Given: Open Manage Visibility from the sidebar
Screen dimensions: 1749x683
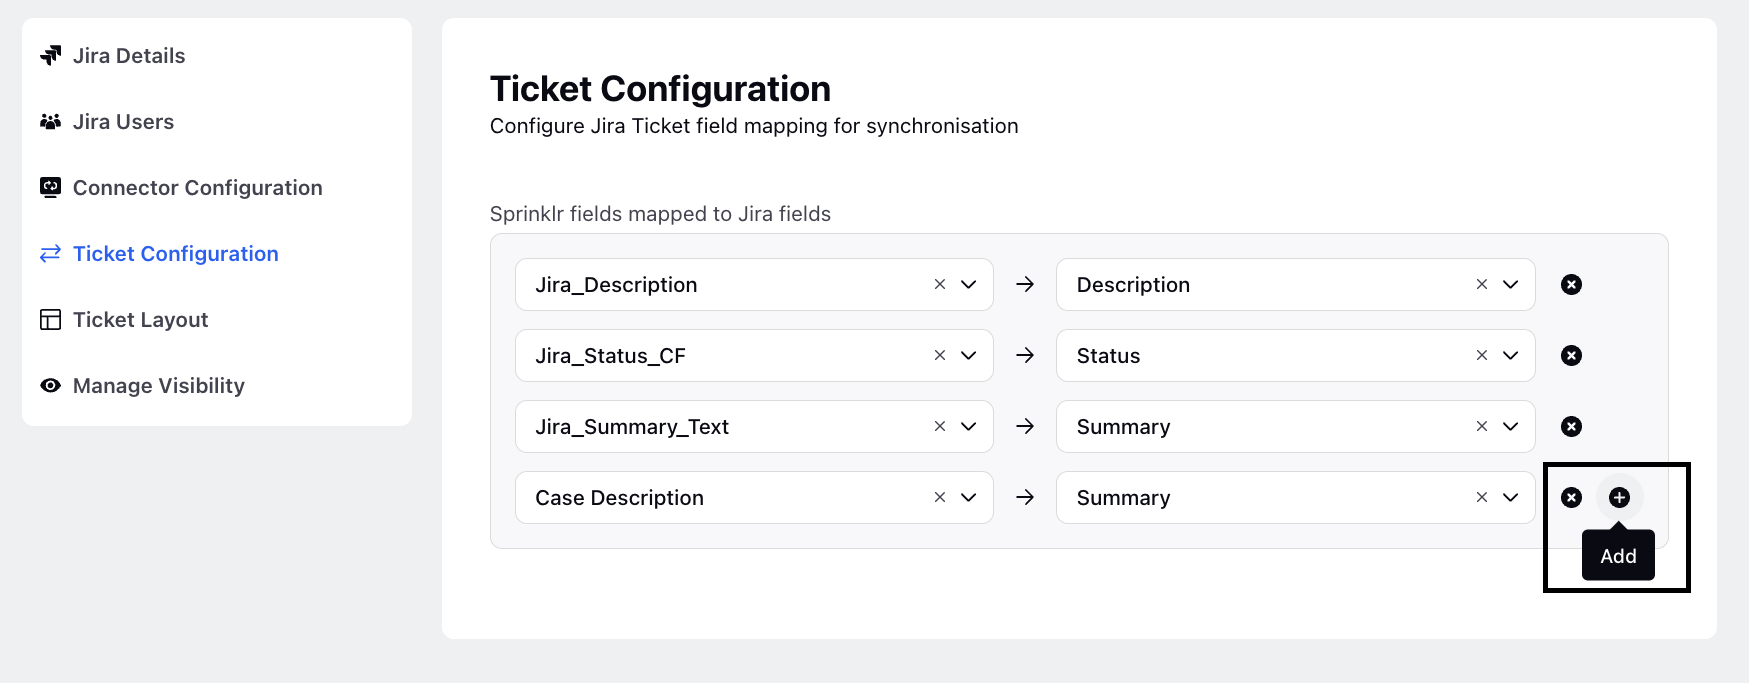Looking at the screenshot, I should tap(141, 386).
